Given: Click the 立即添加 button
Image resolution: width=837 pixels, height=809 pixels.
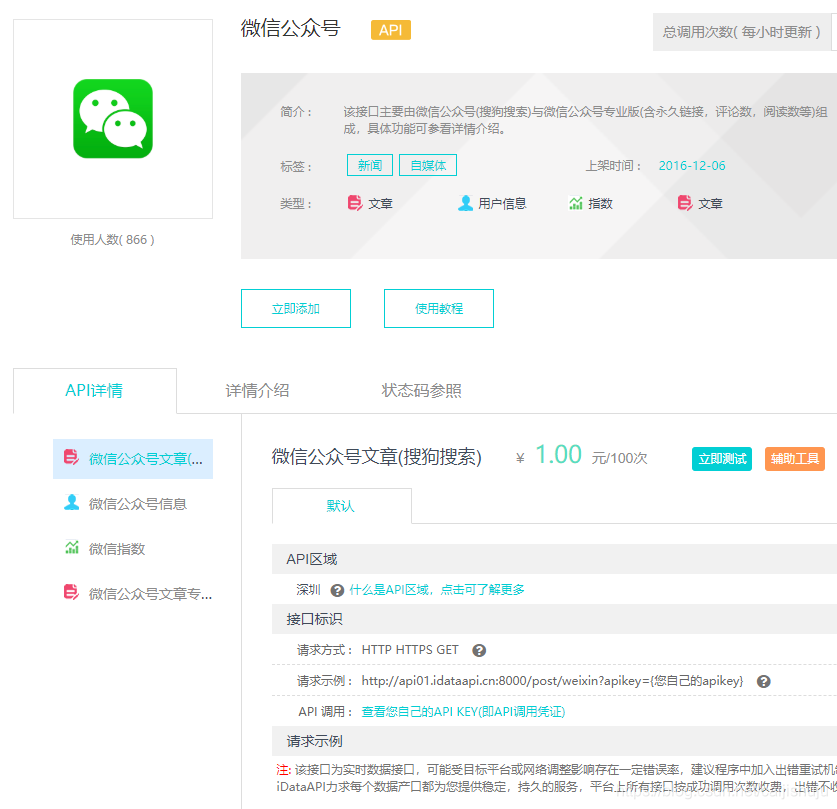Looking at the screenshot, I should coord(296,308).
